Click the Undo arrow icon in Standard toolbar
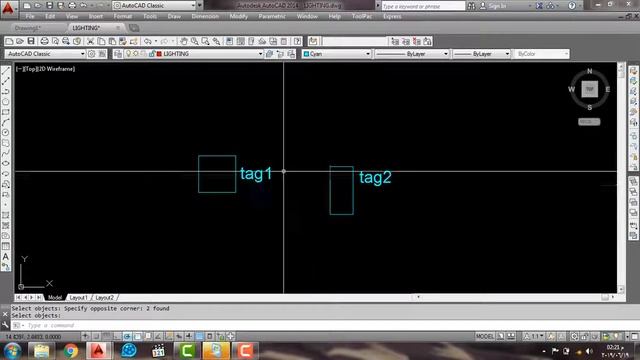The width and height of the screenshot is (640, 360). point(148,41)
